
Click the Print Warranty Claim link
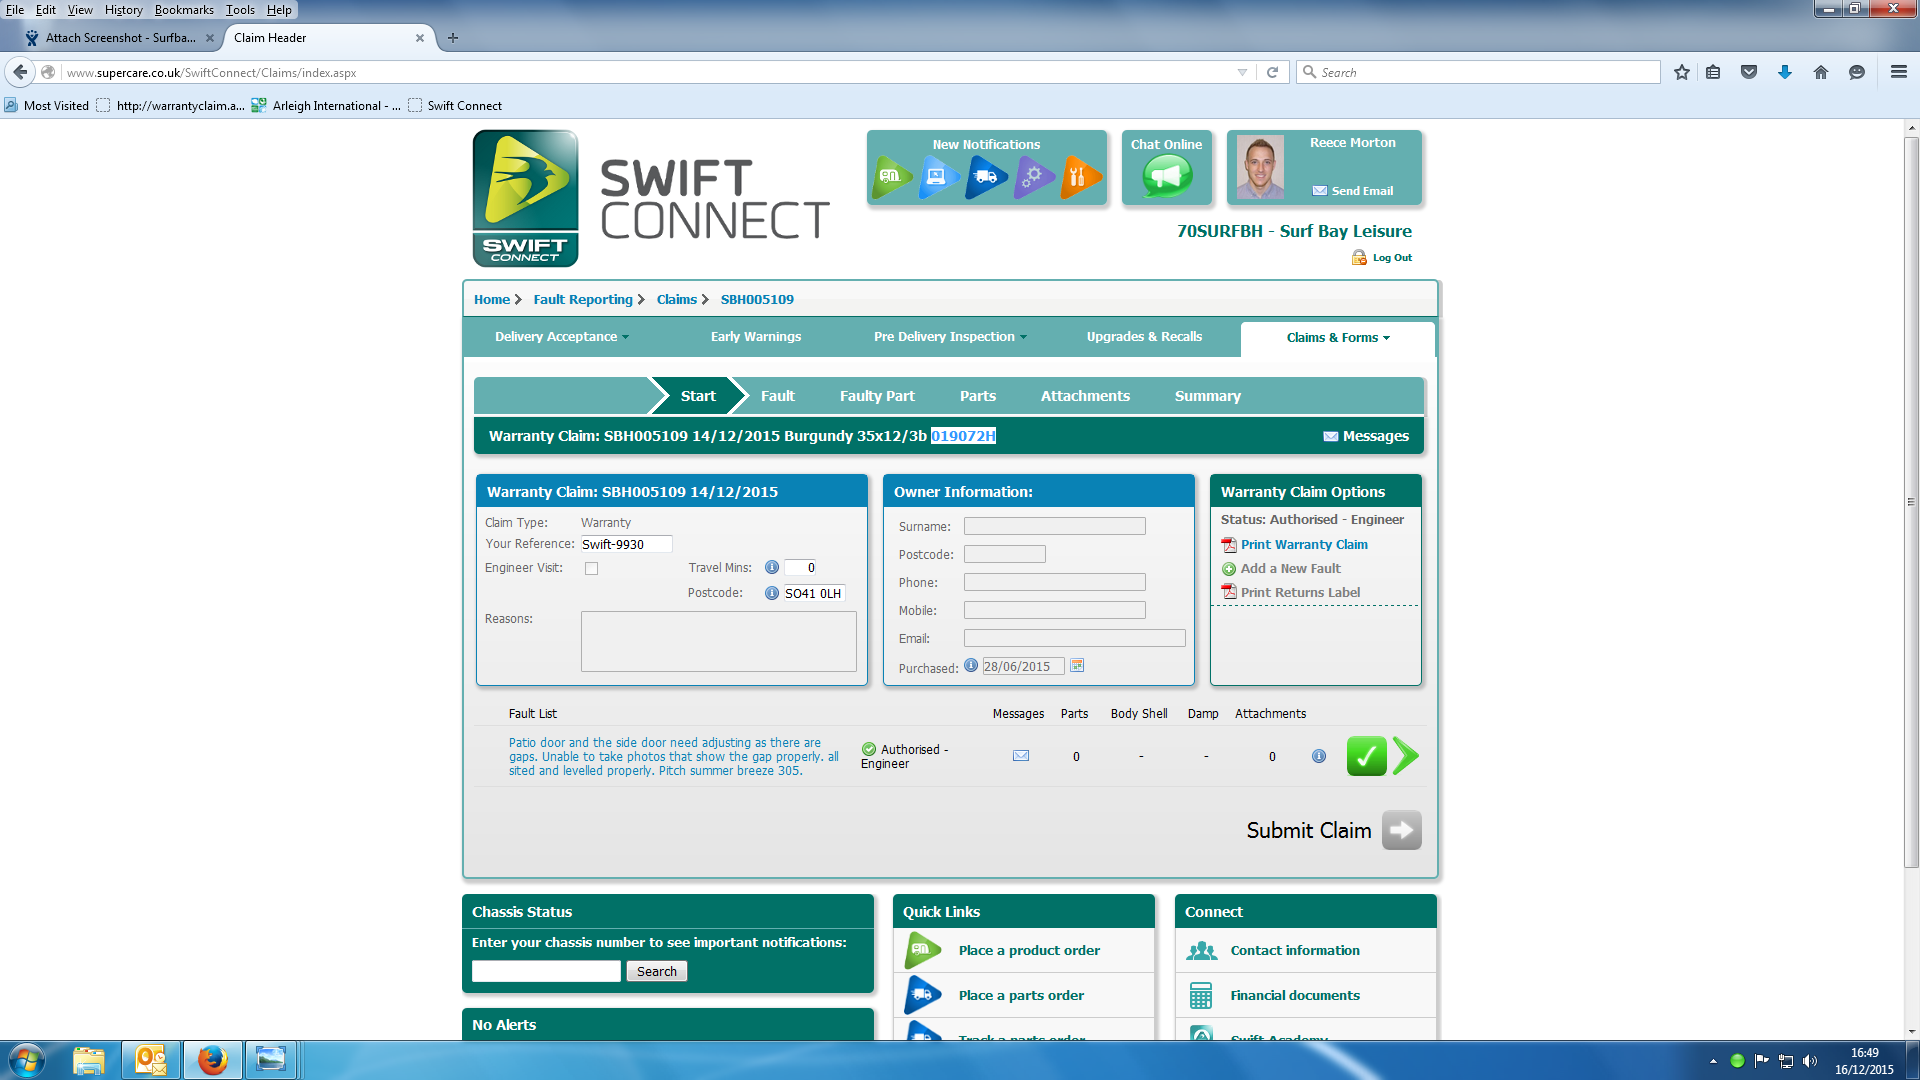pos(1303,544)
